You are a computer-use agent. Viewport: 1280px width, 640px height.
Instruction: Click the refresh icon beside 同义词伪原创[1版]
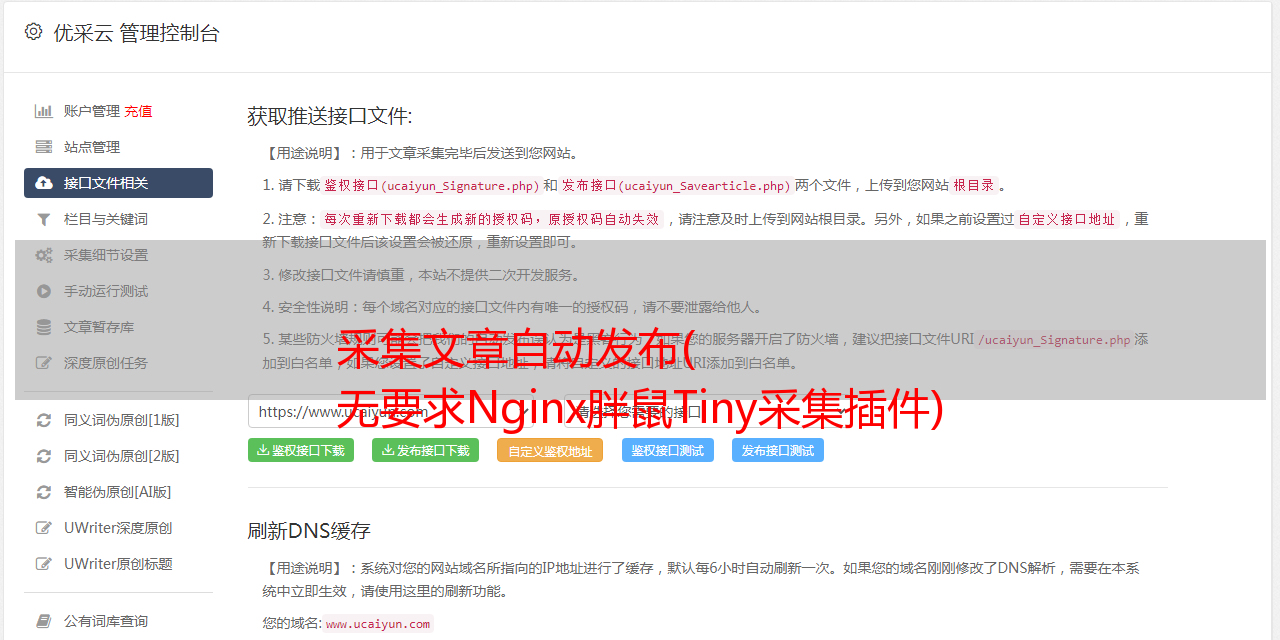click(44, 420)
